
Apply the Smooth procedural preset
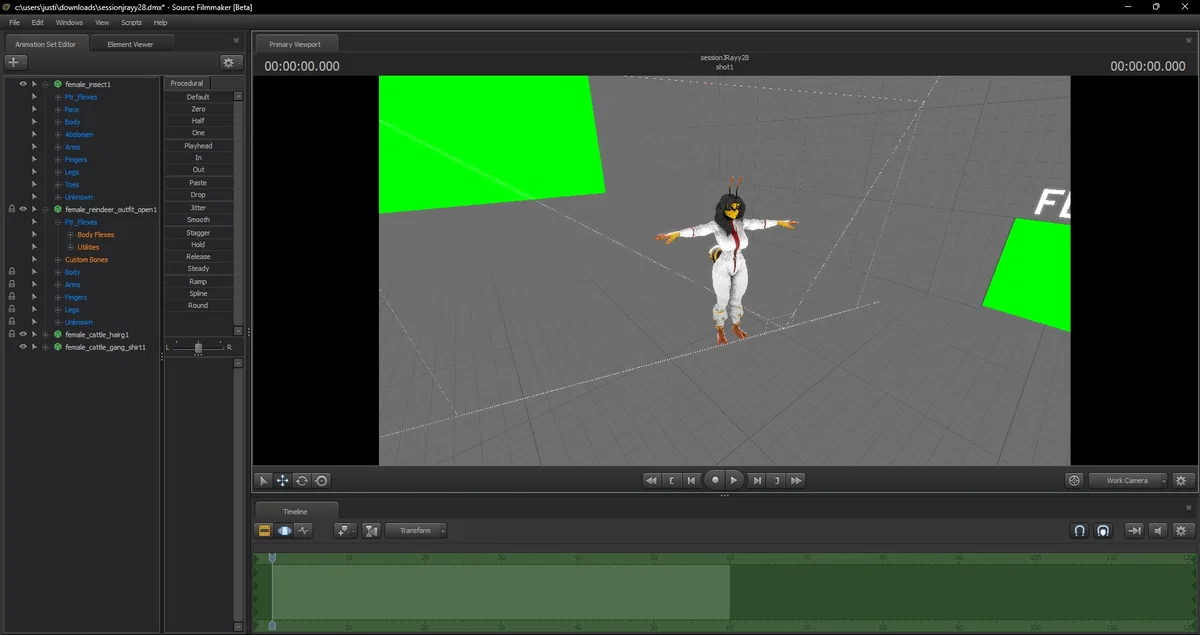pos(198,220)
